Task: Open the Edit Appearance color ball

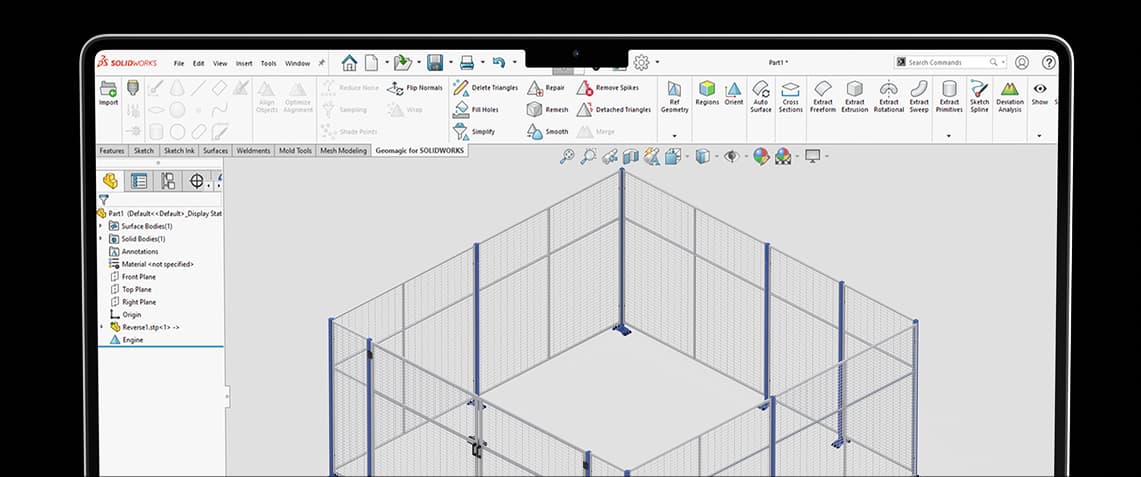Action: 760,156
